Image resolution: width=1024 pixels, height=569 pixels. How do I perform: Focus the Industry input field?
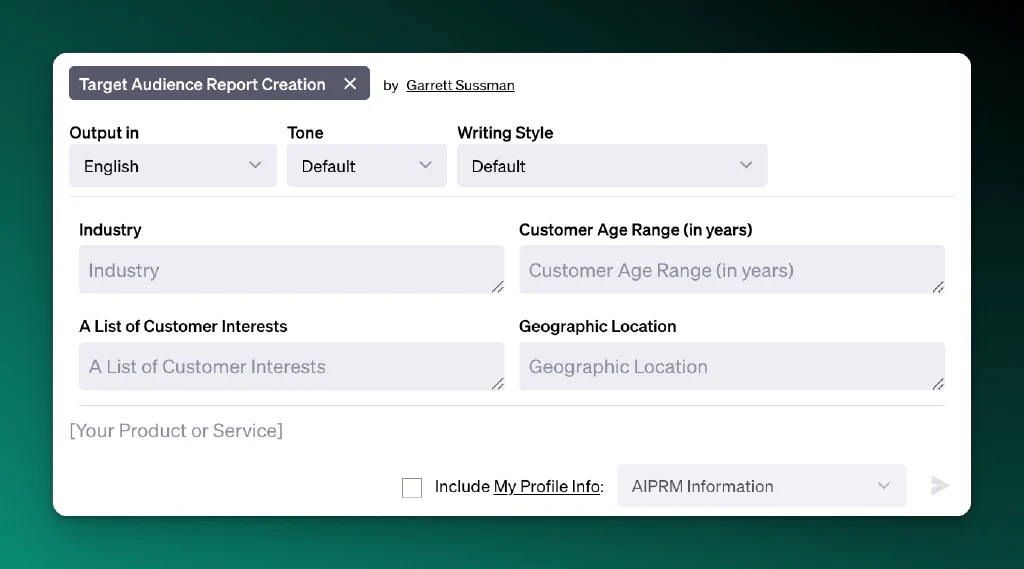pyautogui.click(x=291, y=270)
